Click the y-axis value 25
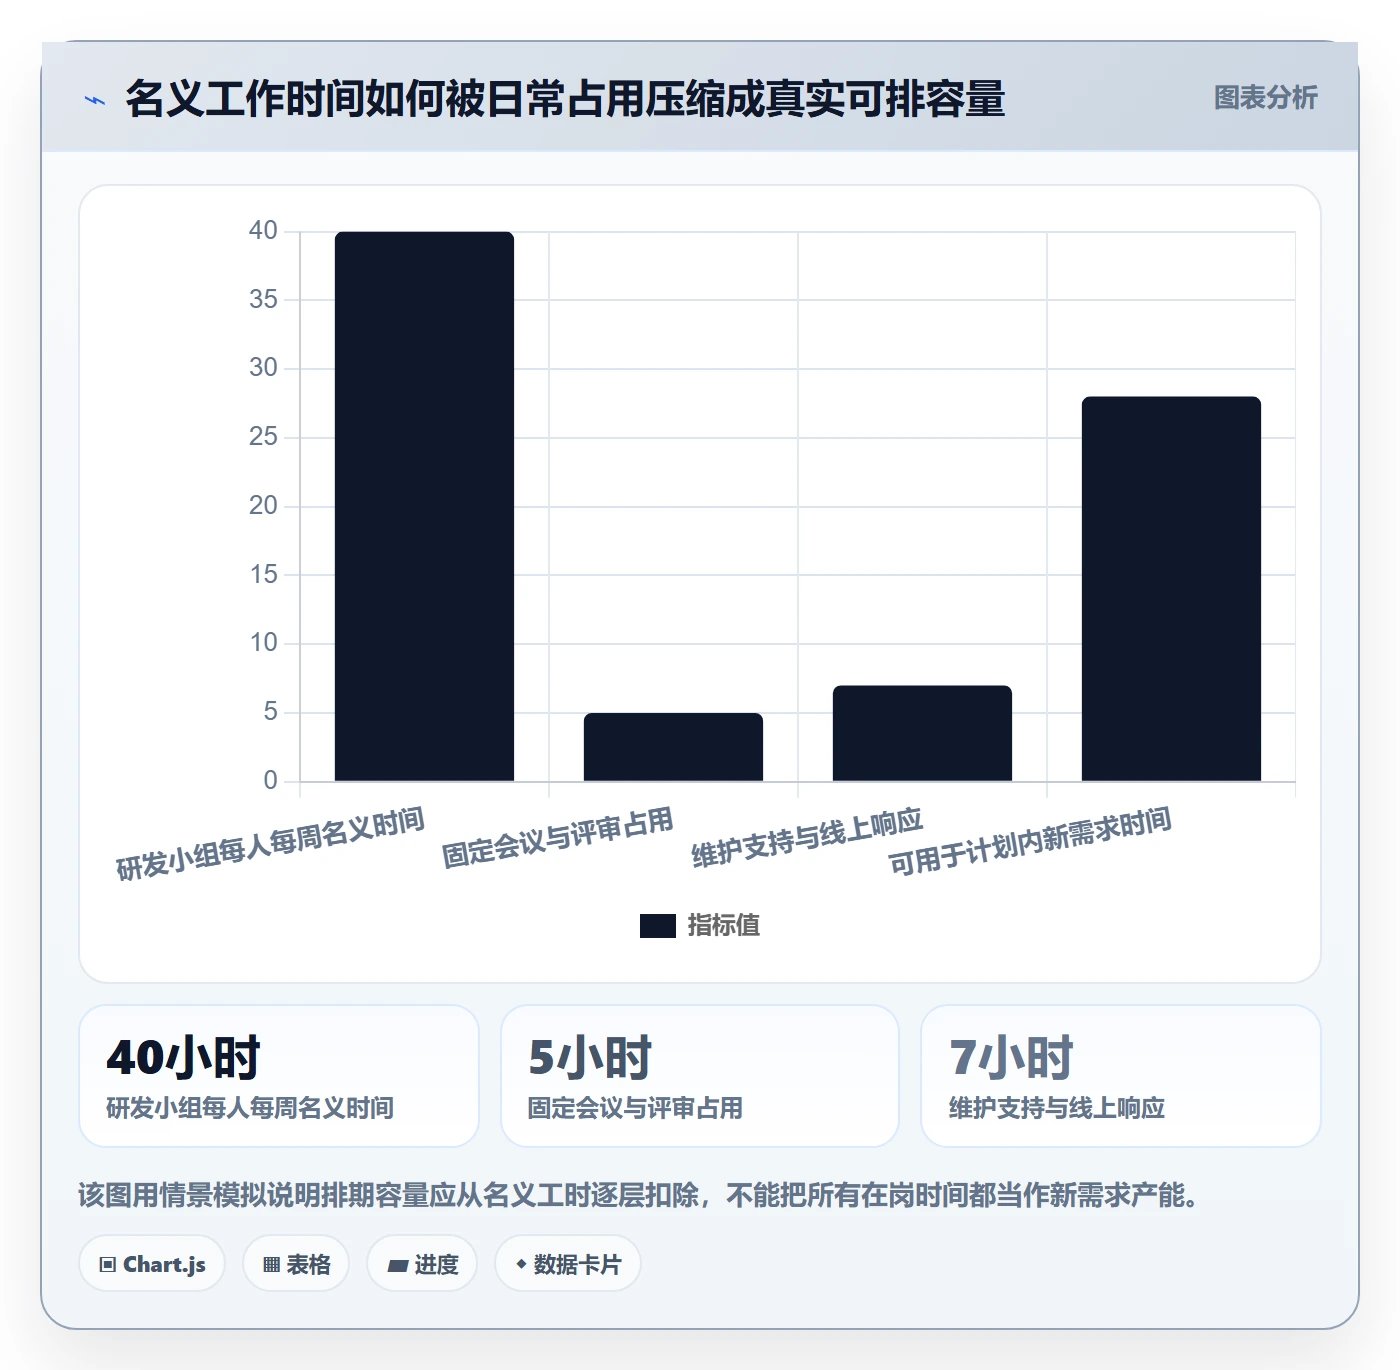 click(x=263, y=437)
